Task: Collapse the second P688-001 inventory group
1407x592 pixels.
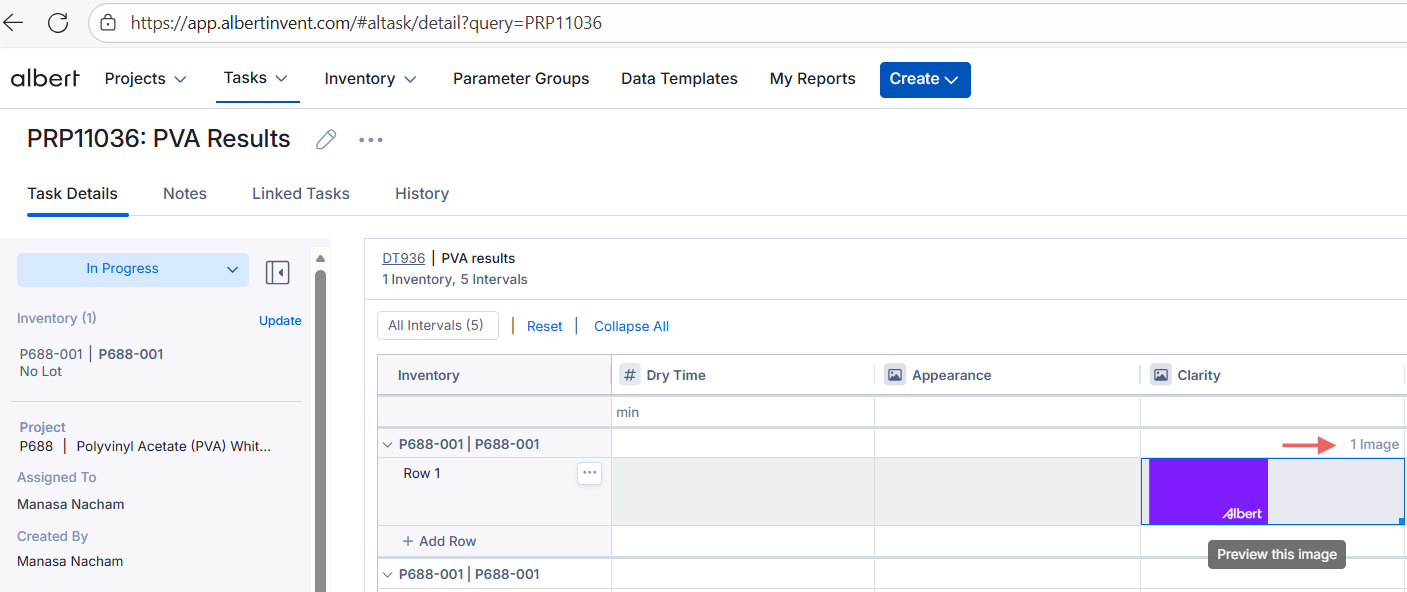Action: (x=388, y=575)
